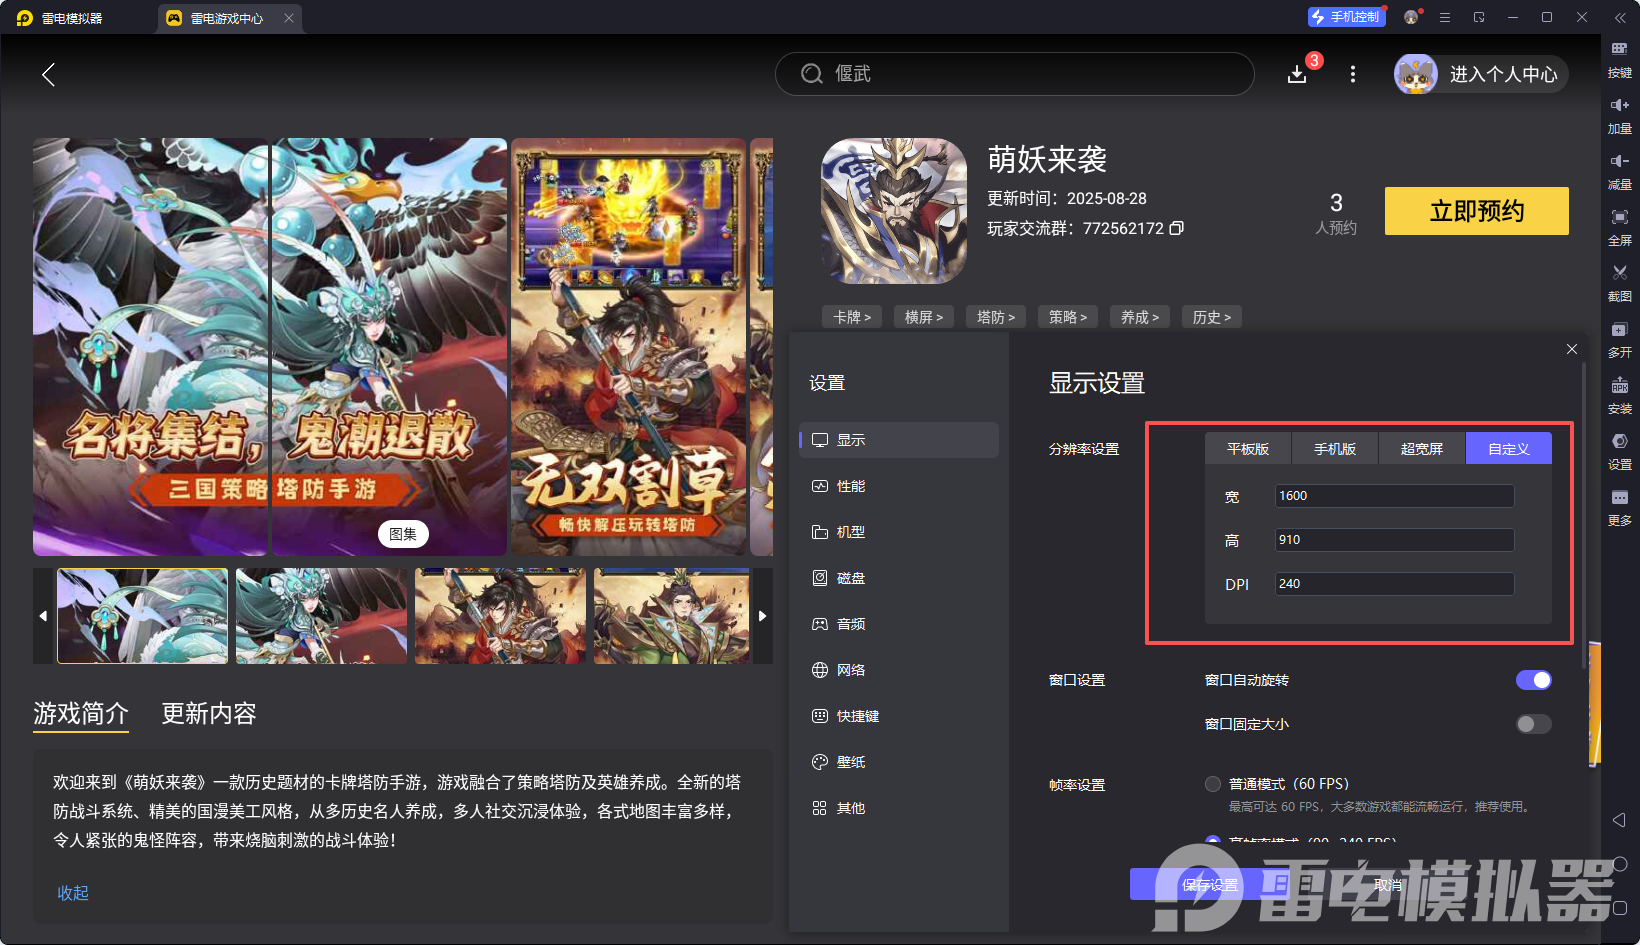
Task: Tap the Android back triangle button
Action: [1620, 820]
